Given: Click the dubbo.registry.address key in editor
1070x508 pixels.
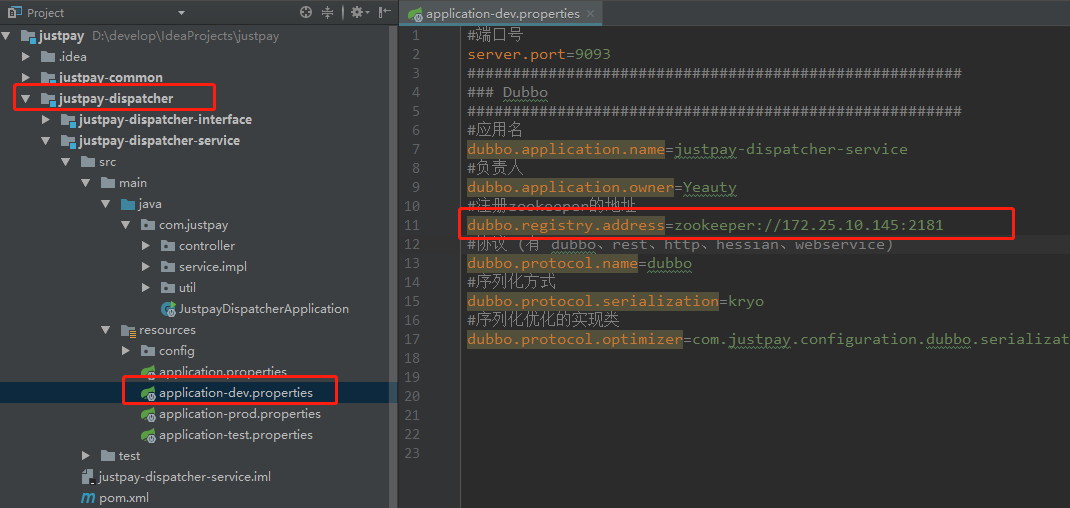Looking at the screenshot, I should (x=566, y=225).
